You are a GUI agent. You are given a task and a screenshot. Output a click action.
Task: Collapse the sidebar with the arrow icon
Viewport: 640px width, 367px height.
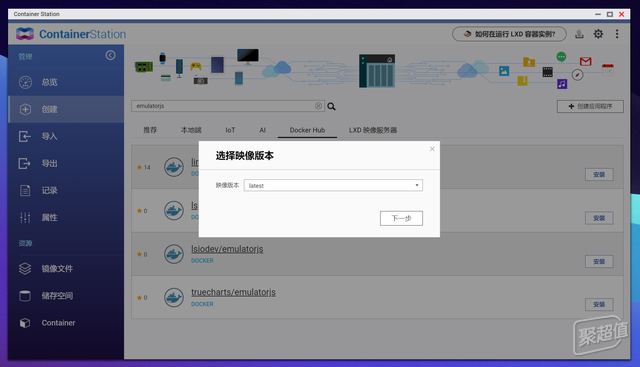pos(110,55)
